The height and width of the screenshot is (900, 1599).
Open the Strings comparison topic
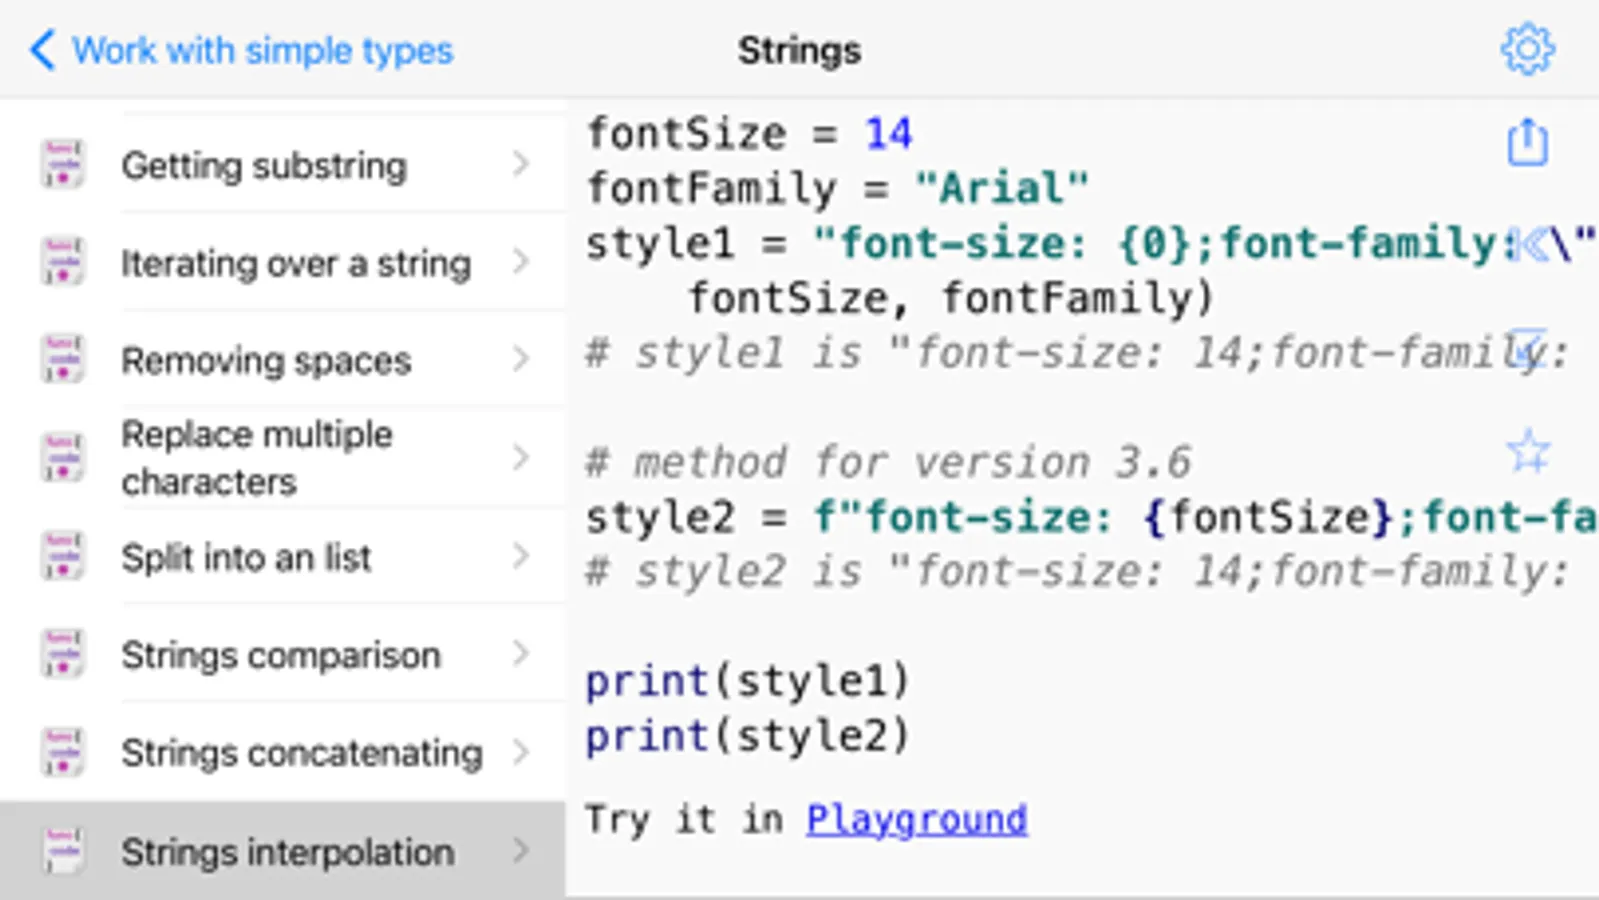(x=280, y=655)
